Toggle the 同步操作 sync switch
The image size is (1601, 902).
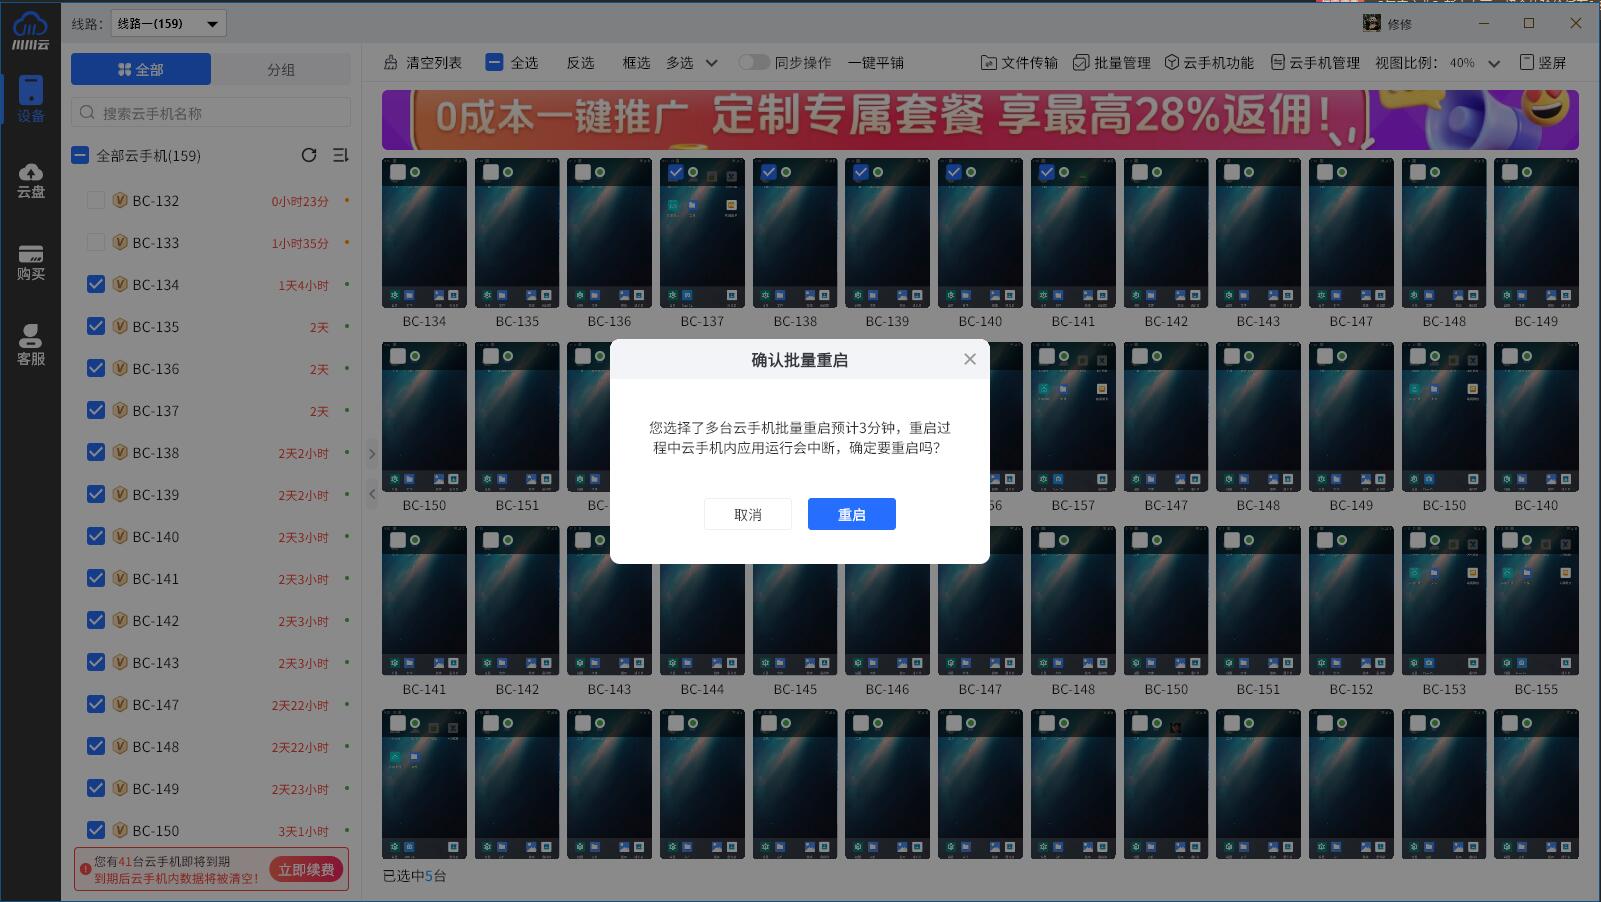753,62
